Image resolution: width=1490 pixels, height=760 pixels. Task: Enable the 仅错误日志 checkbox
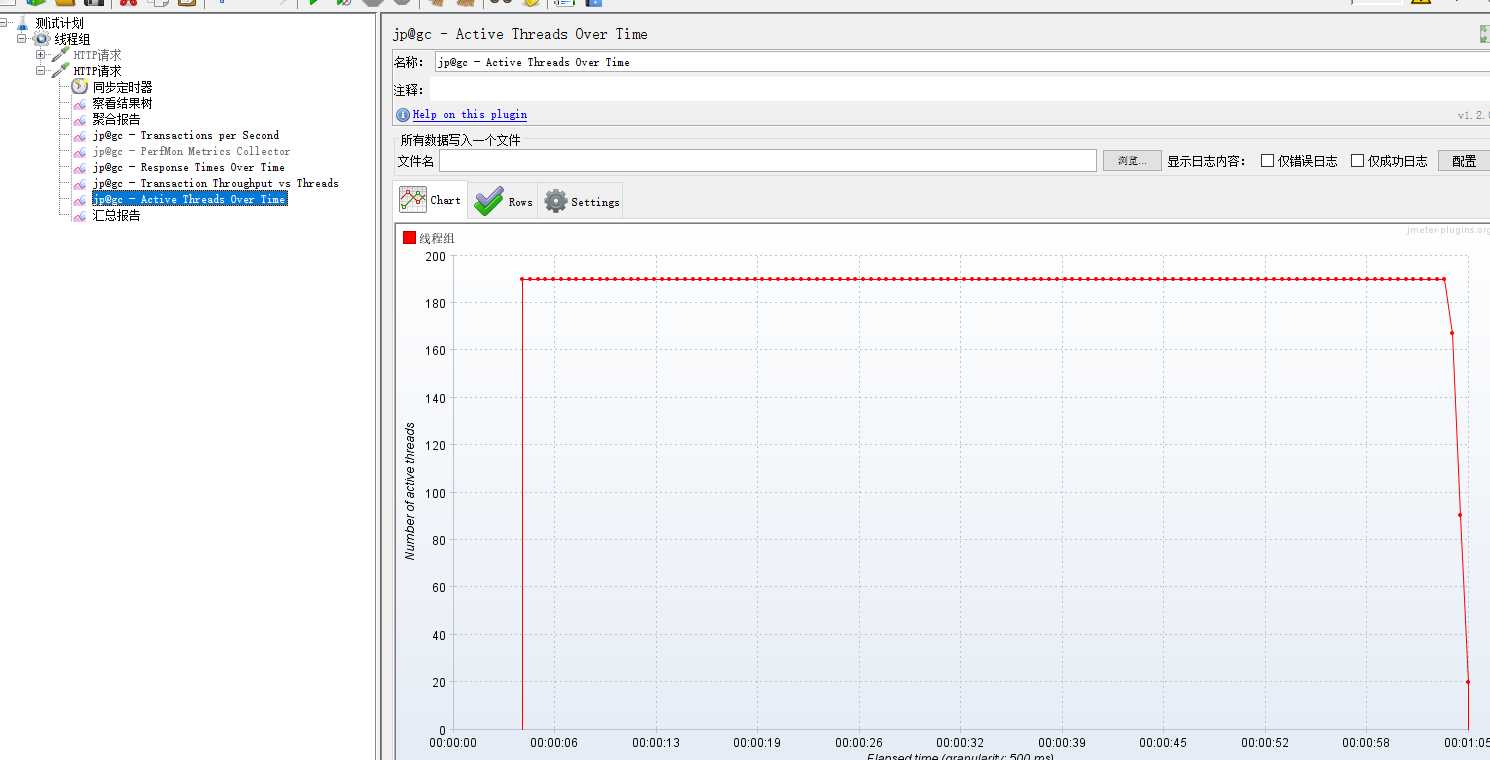pyautogui.click(x=1267, y=161)
